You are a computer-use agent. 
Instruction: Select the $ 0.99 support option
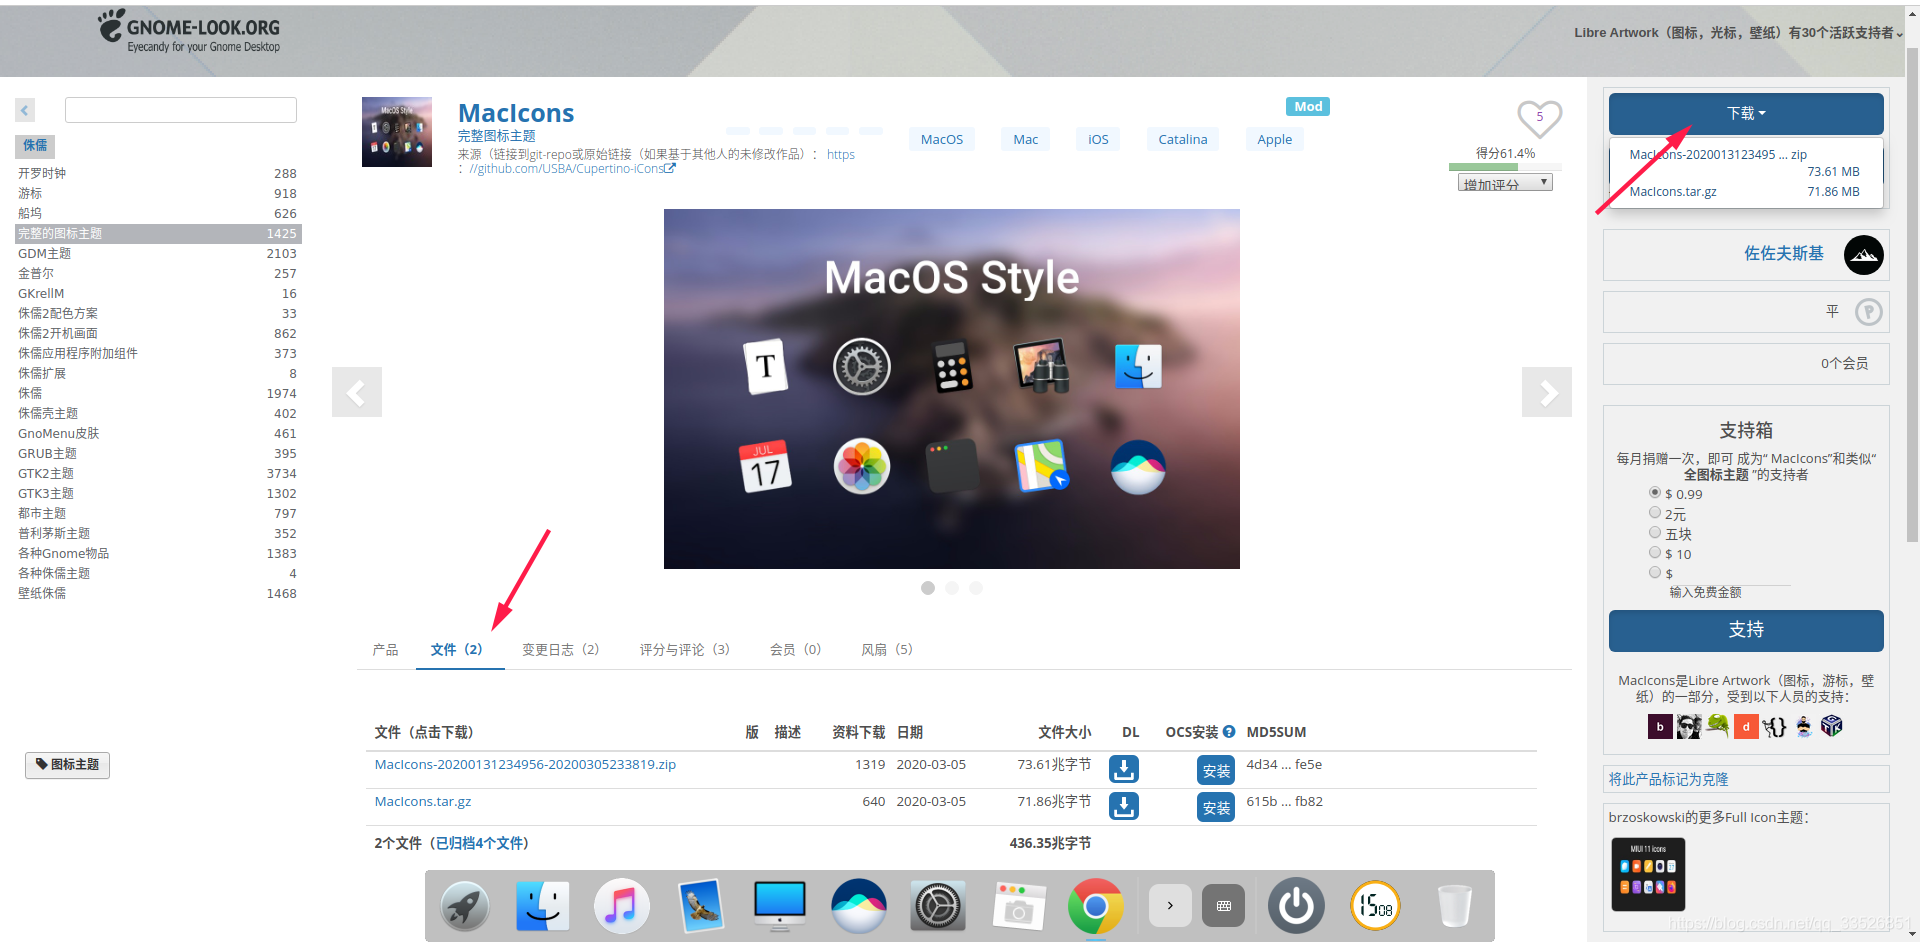pyautogui.click(x=1654, y=493)
